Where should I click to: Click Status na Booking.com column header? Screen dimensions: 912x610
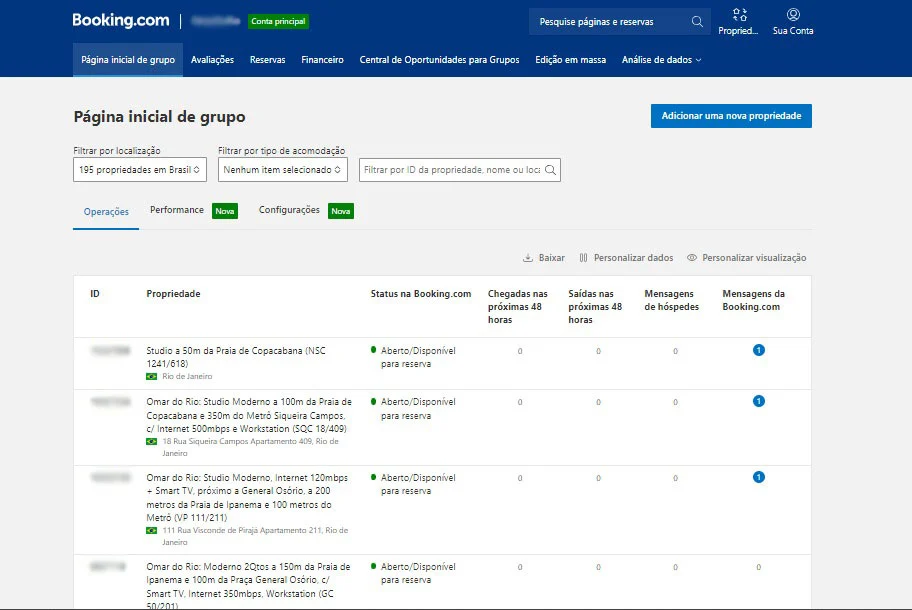click(421, 294)
